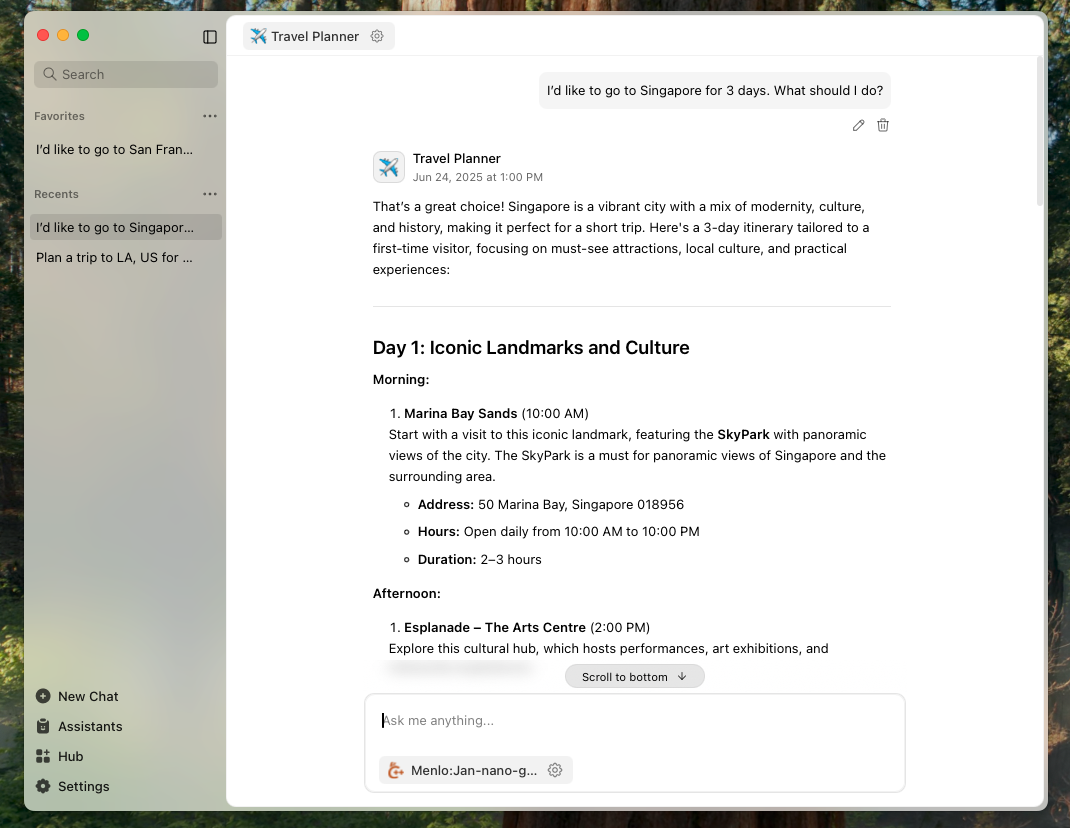Image resolution: width=1070 pixels, height=828 pixels.
Task: Expand Recents options menu
Action: pyautogui.click(x=209, y=194)
